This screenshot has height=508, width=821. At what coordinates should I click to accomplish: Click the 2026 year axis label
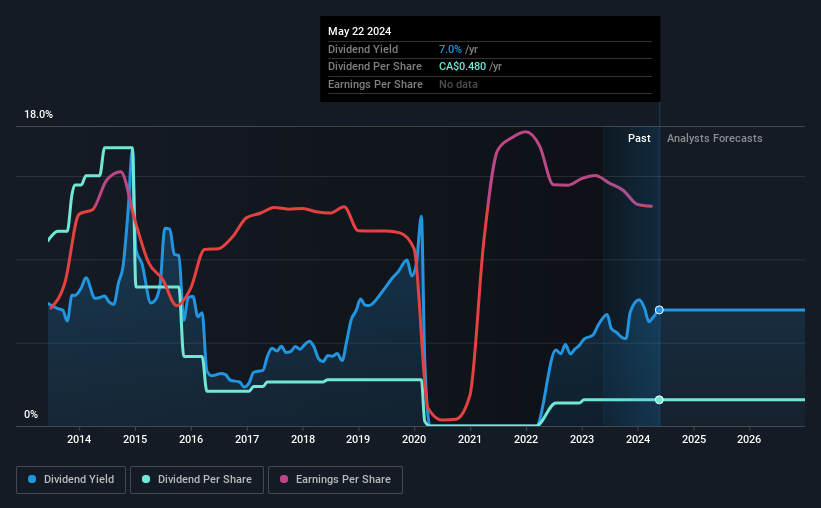click(749, 439)
